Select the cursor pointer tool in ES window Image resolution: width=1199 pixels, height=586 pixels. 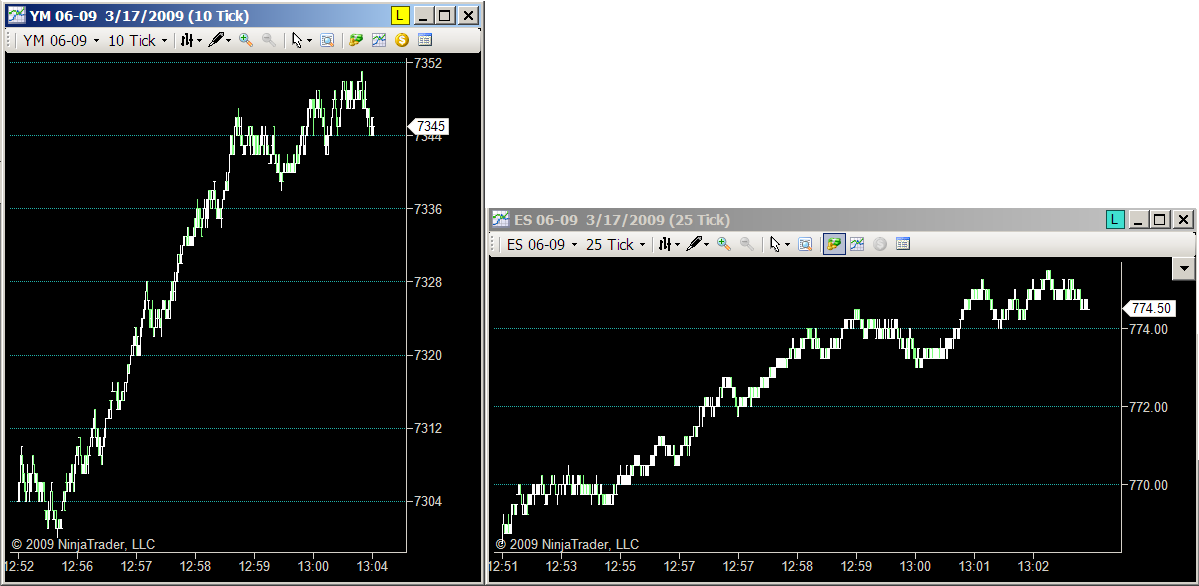(775, 244)
